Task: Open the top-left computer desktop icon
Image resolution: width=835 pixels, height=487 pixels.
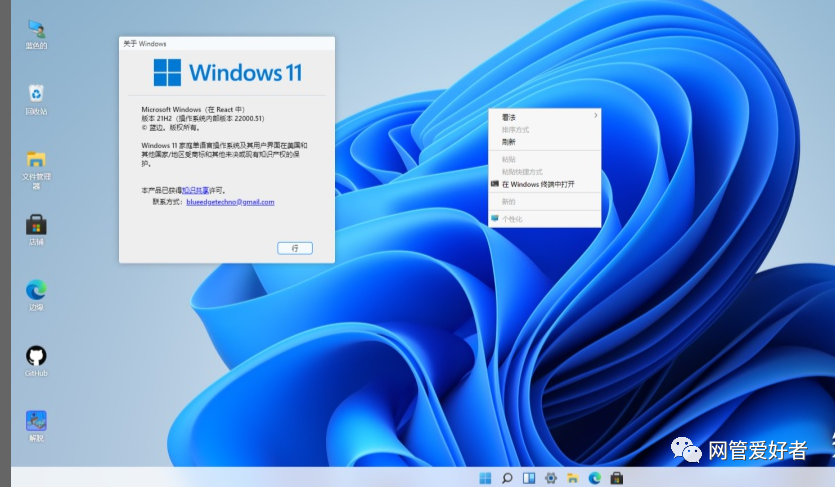Action: point(36,30)
